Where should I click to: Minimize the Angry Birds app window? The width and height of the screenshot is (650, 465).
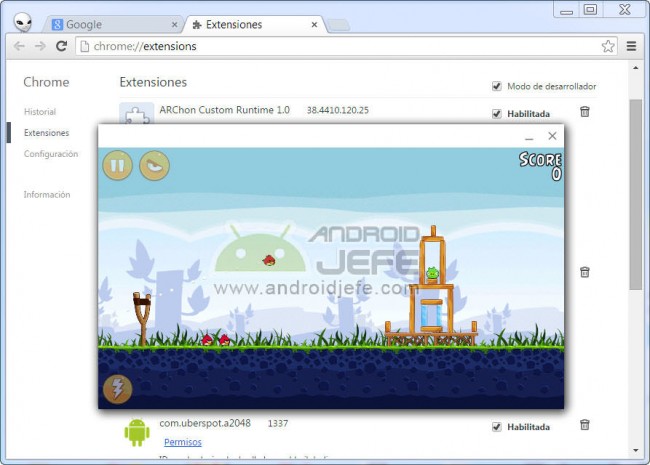(529, 137)
